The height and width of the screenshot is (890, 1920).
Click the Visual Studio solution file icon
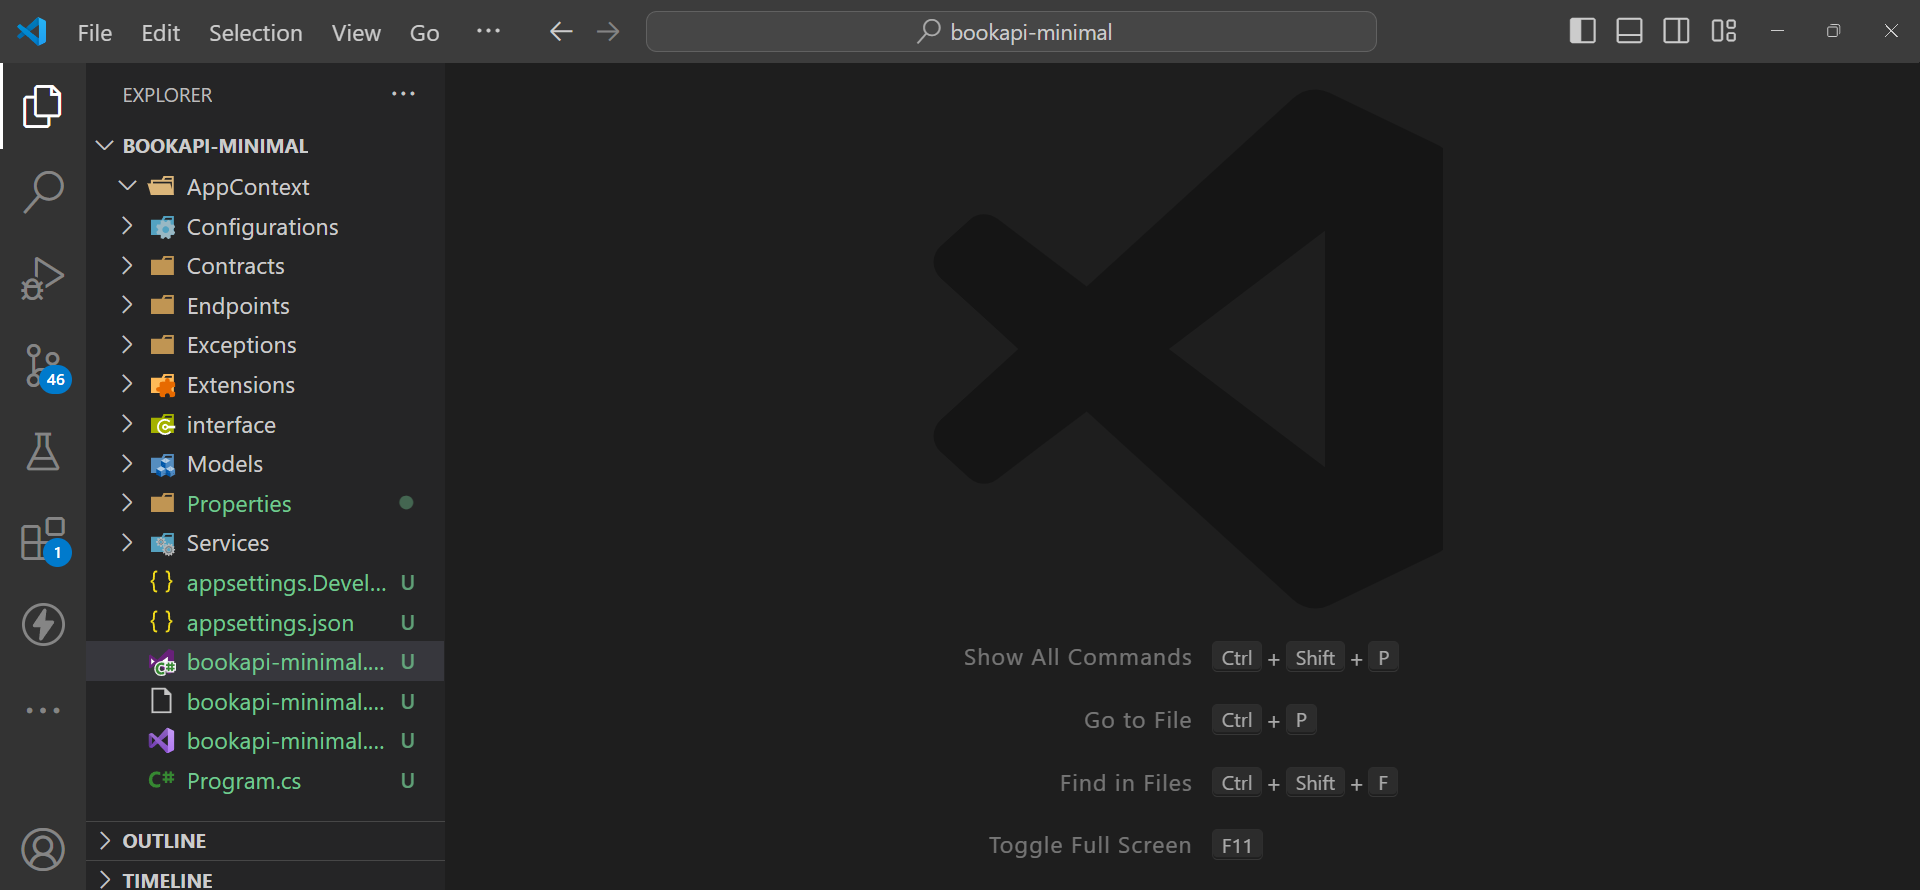point(161,741)
